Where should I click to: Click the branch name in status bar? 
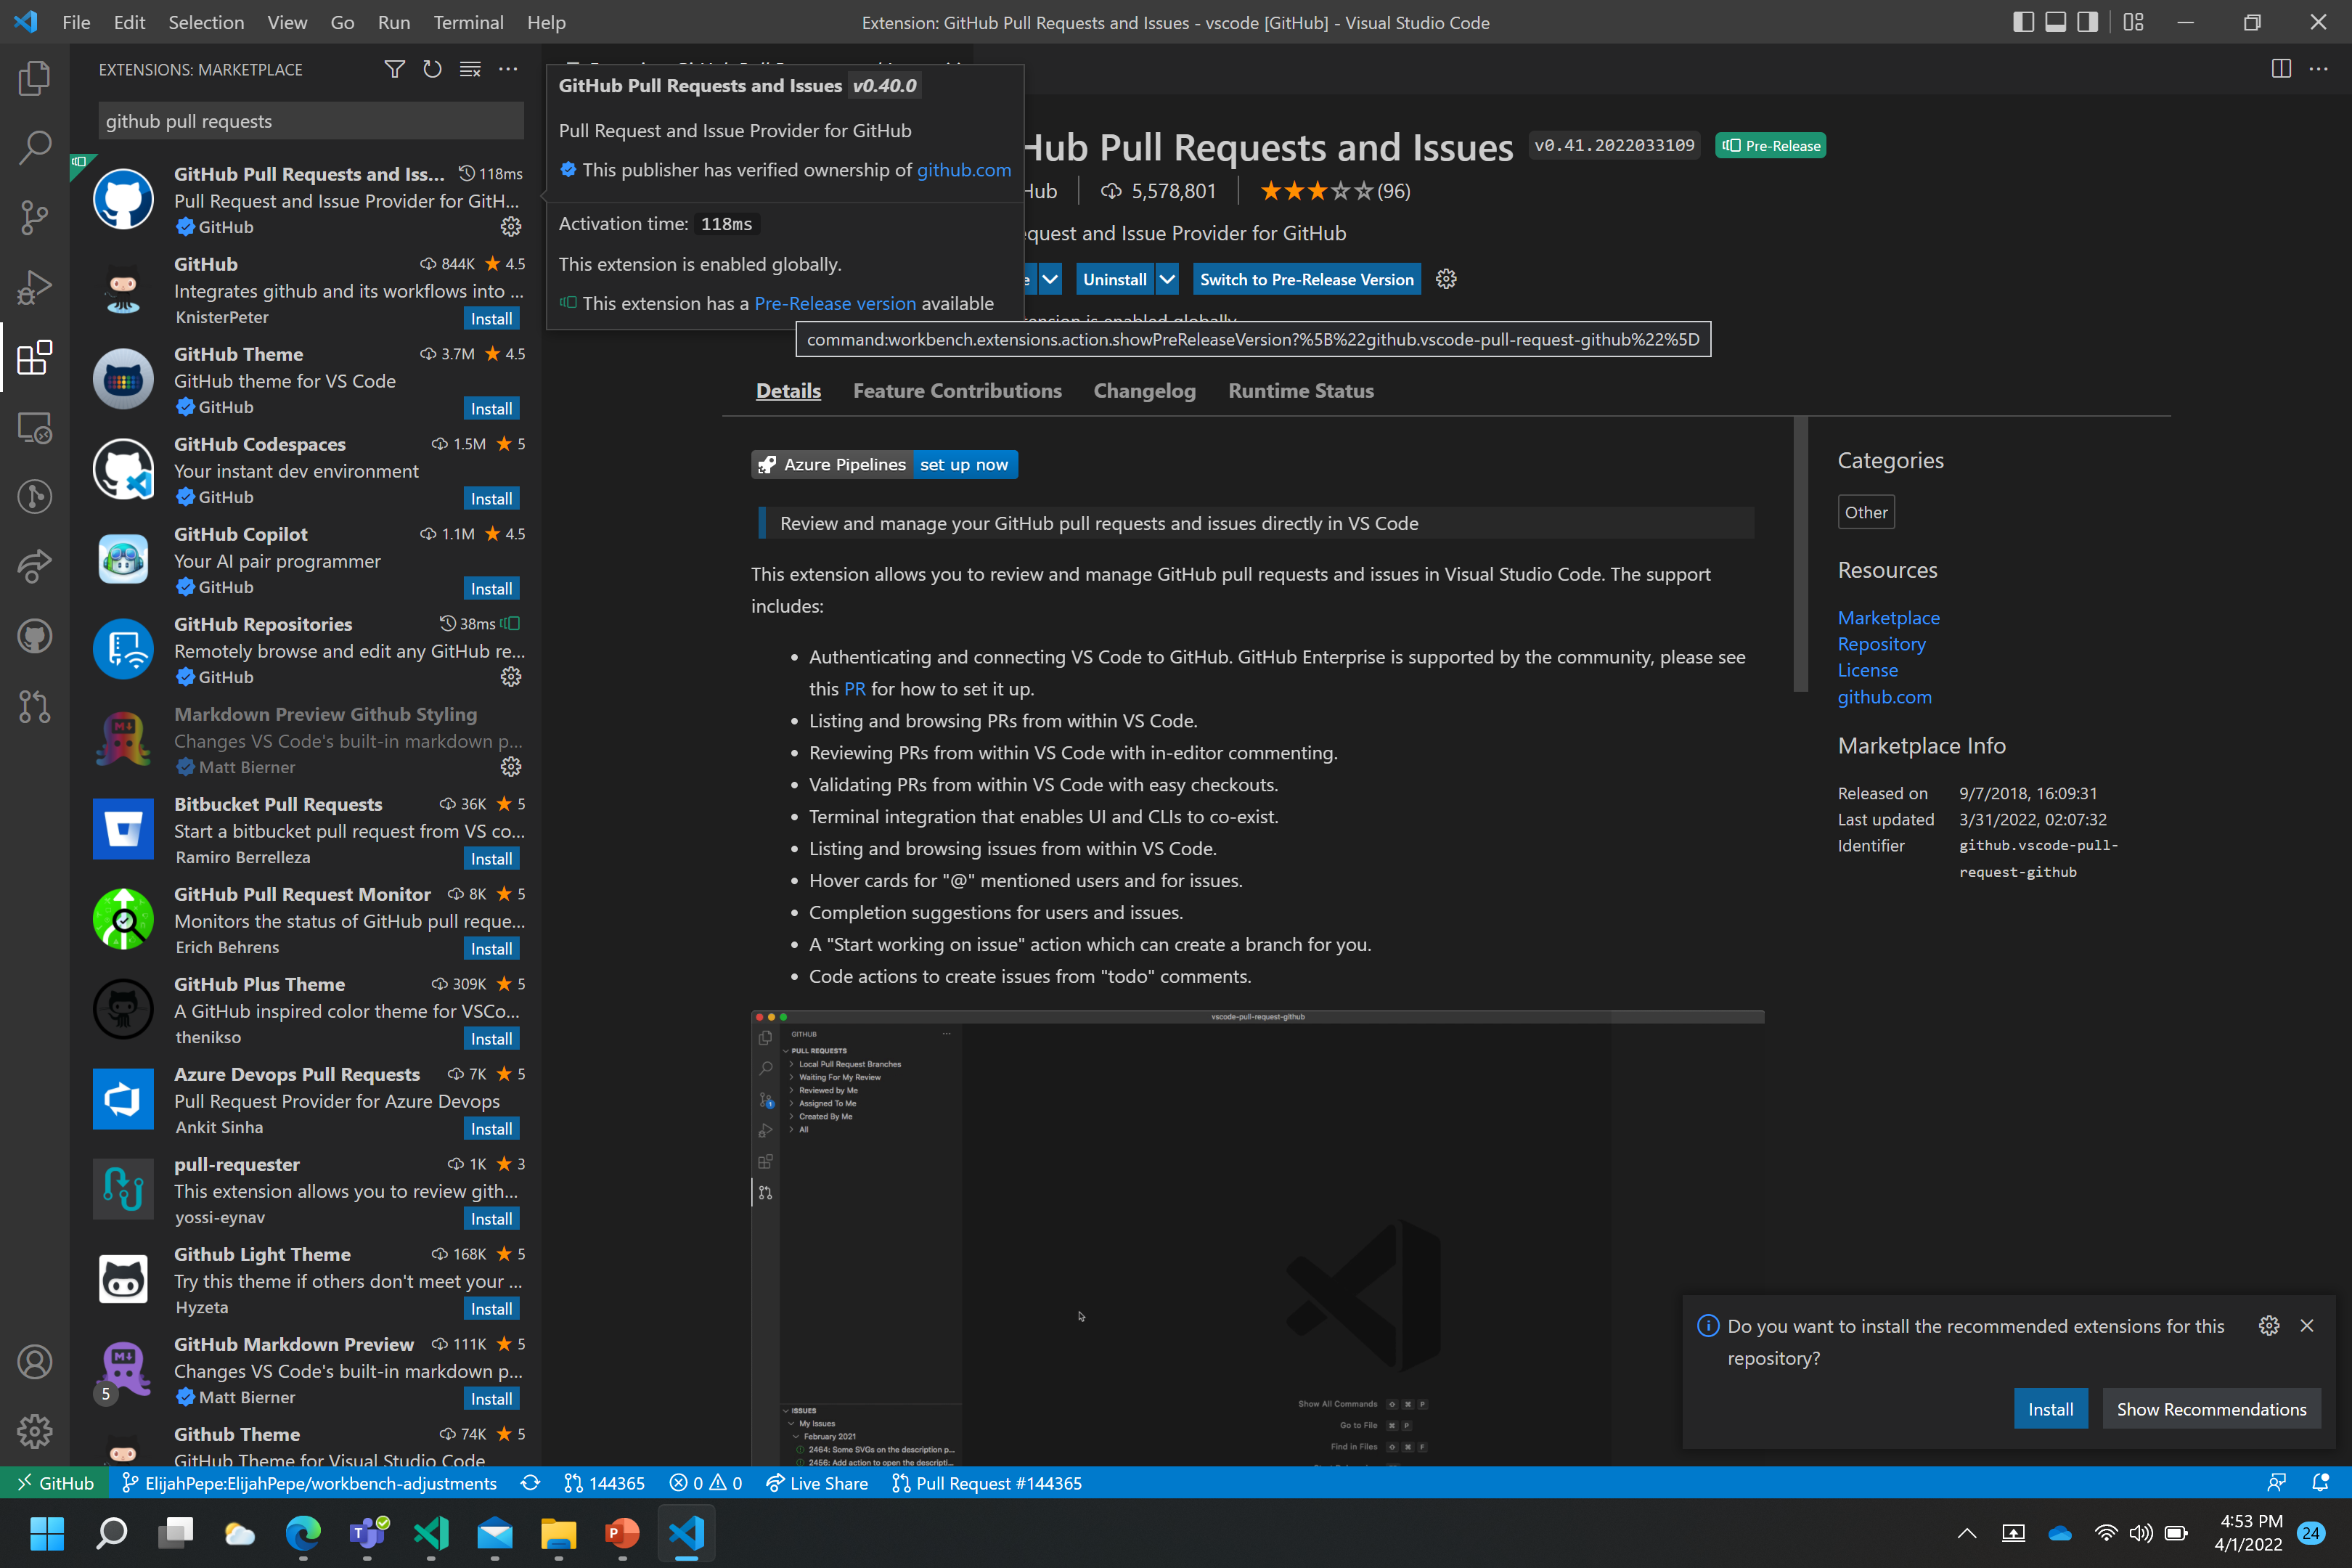pyautogui.click(x=309, y=1483)
